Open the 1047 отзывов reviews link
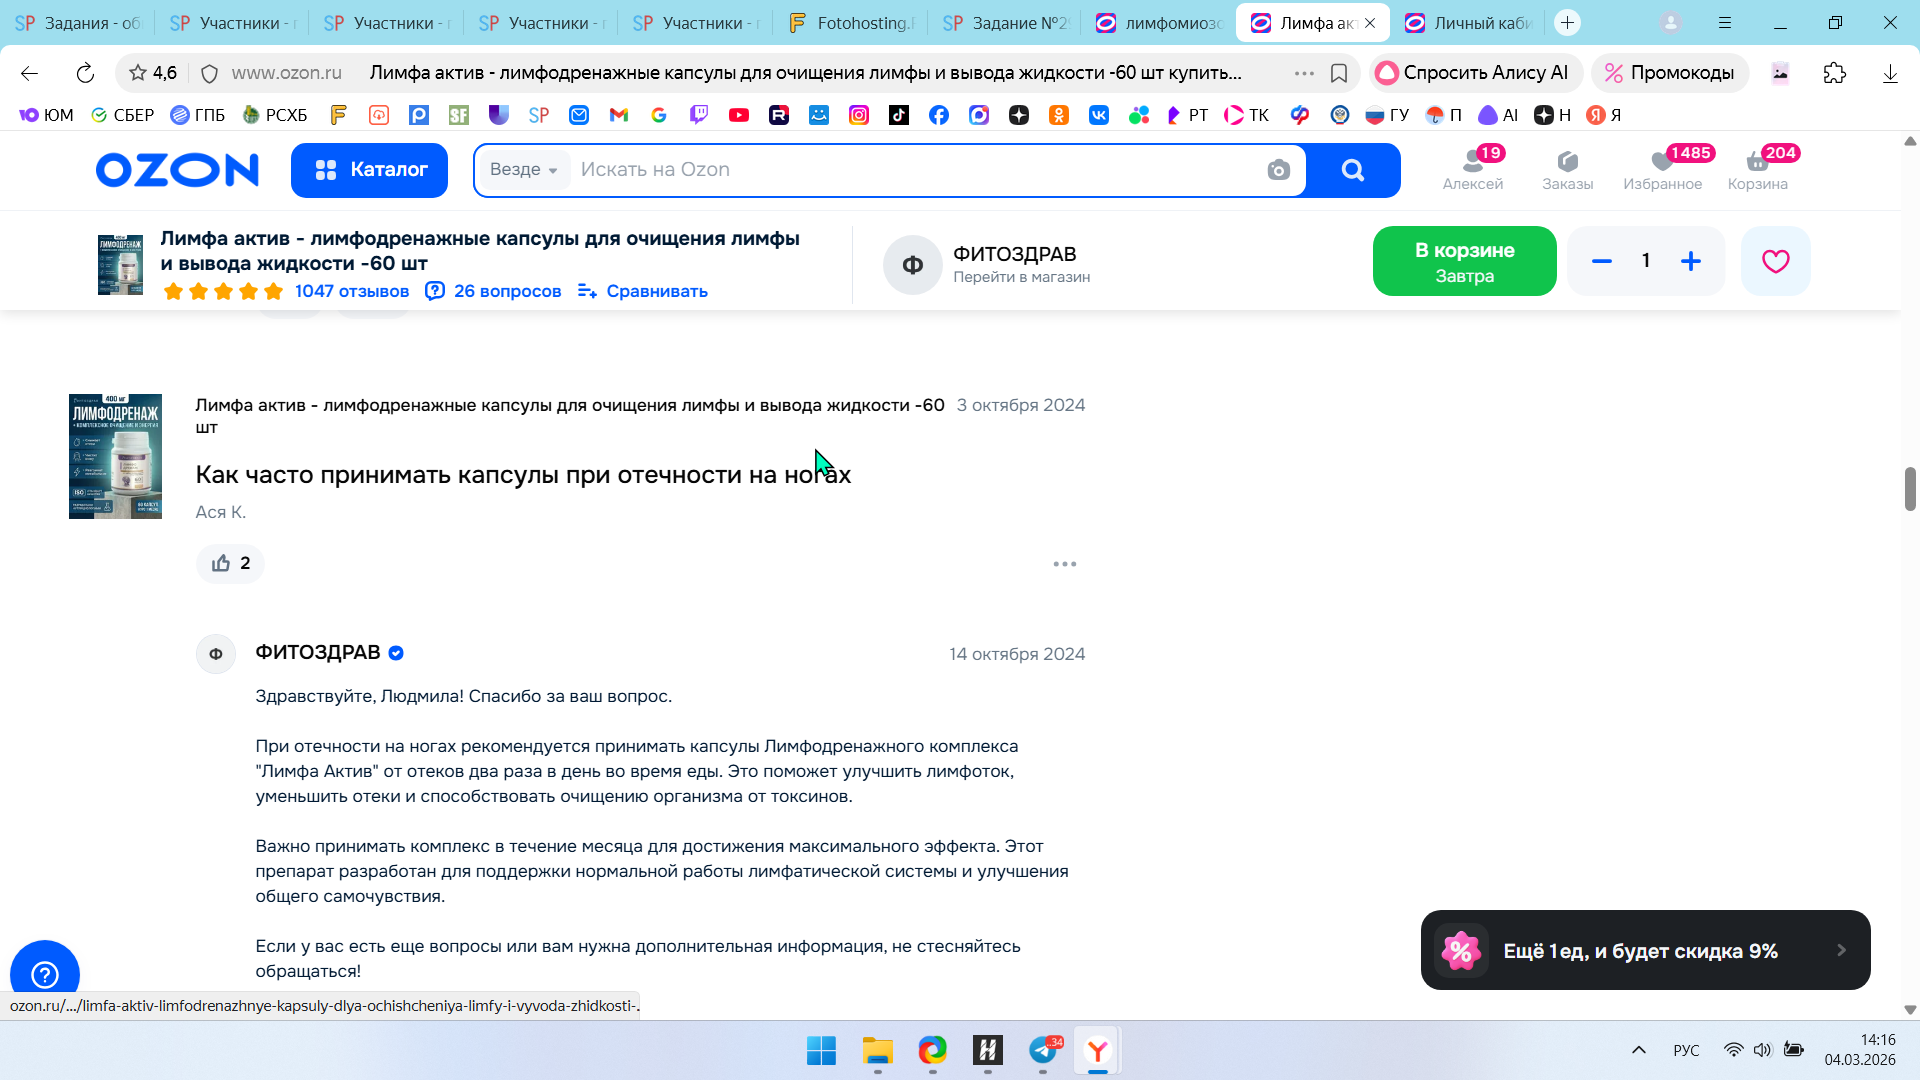Screen dimensions: 1920x1080 pyautogui.click(x=351, y=291)
